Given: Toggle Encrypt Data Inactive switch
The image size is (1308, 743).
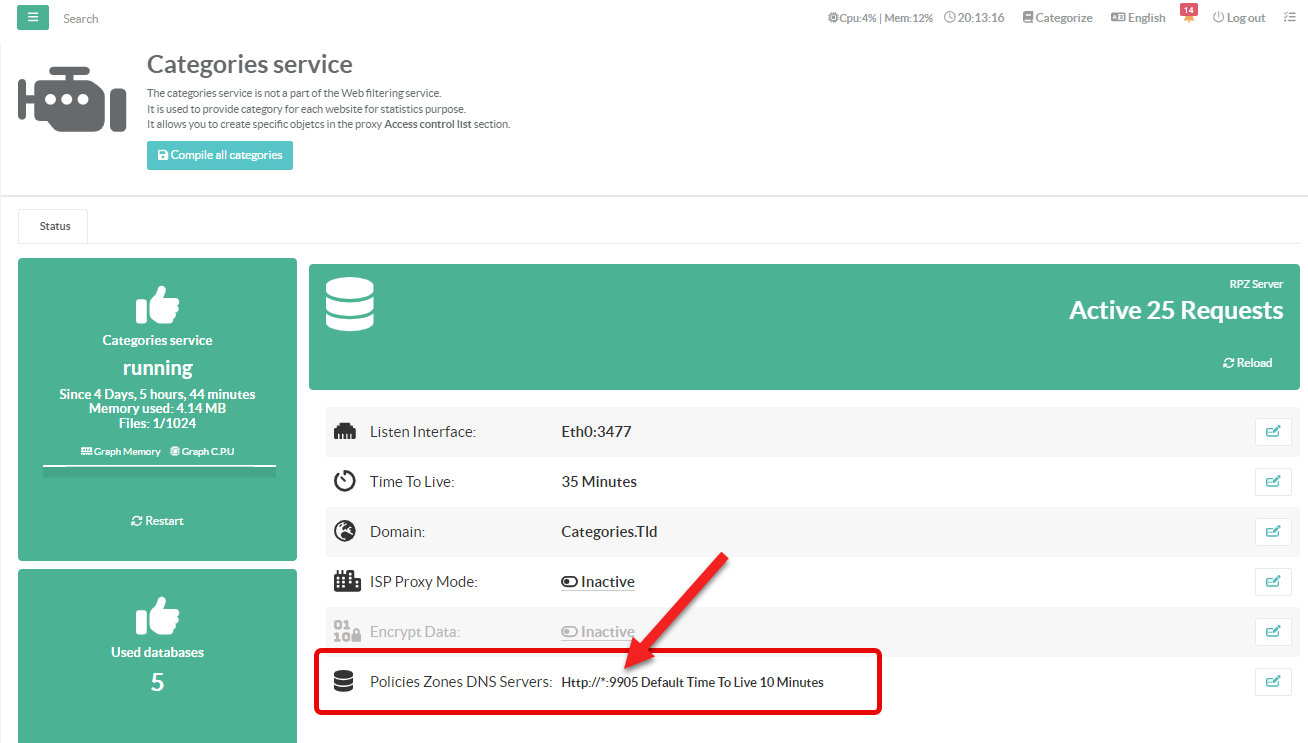Looking at the screenshot, I should (x=598, y=632).
